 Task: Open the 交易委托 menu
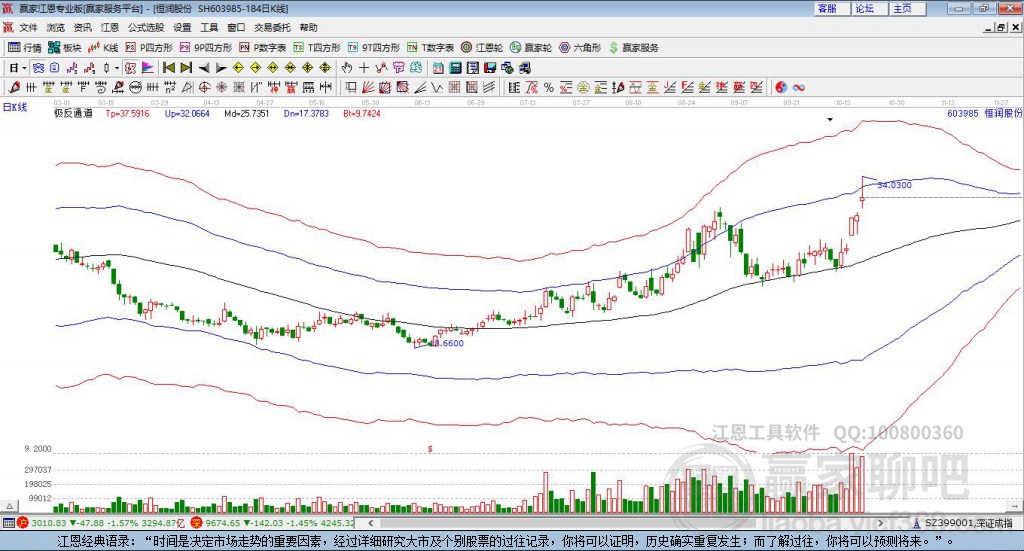pyautogui.click(x=272, y=27)
